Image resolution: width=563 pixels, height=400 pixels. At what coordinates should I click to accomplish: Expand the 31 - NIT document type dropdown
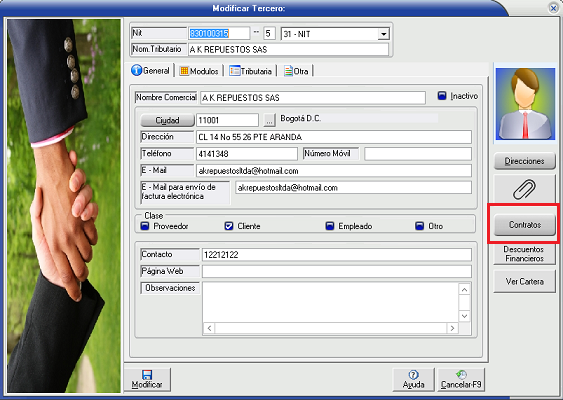pyautogui.click(x=383, y=34)
